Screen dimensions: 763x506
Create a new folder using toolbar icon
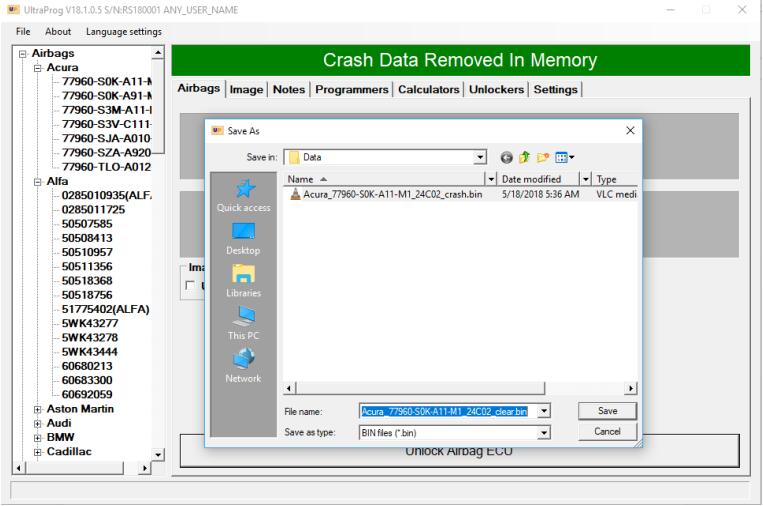[x=541, y=157]
